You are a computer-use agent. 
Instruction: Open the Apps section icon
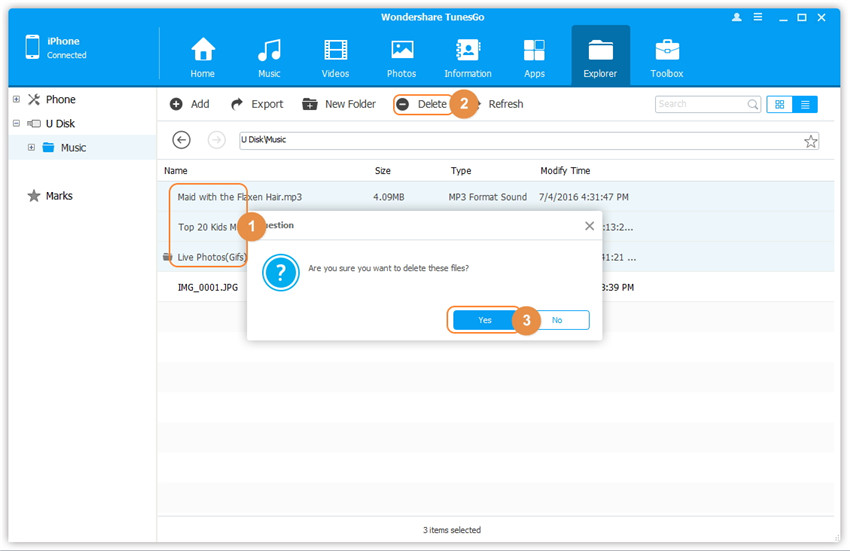pos(534,50)
